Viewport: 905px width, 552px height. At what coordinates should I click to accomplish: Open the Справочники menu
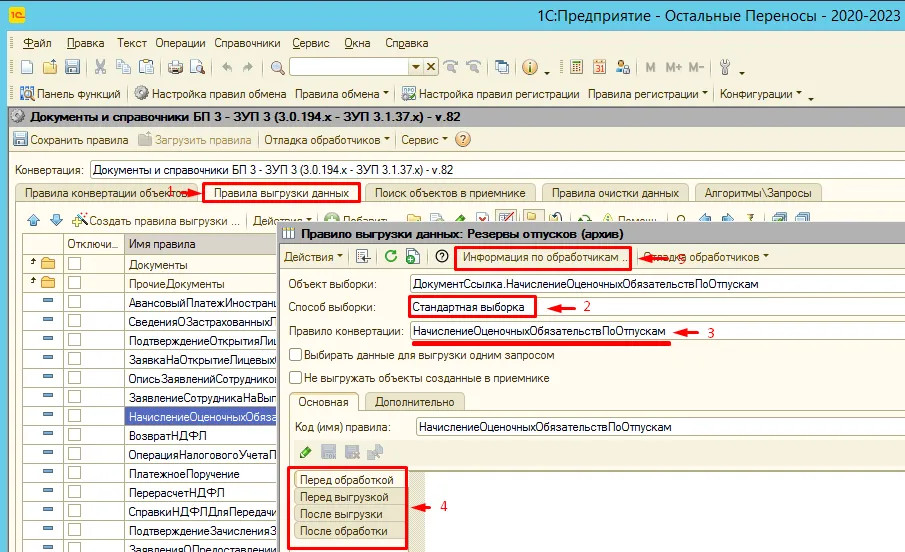(x=247, y=43)
